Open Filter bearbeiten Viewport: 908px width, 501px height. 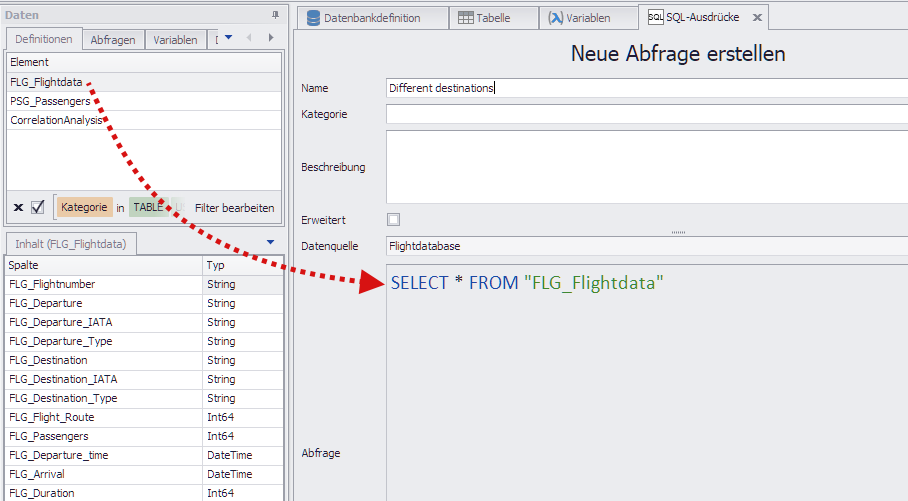pyautogui.click(x=235, y=208)
